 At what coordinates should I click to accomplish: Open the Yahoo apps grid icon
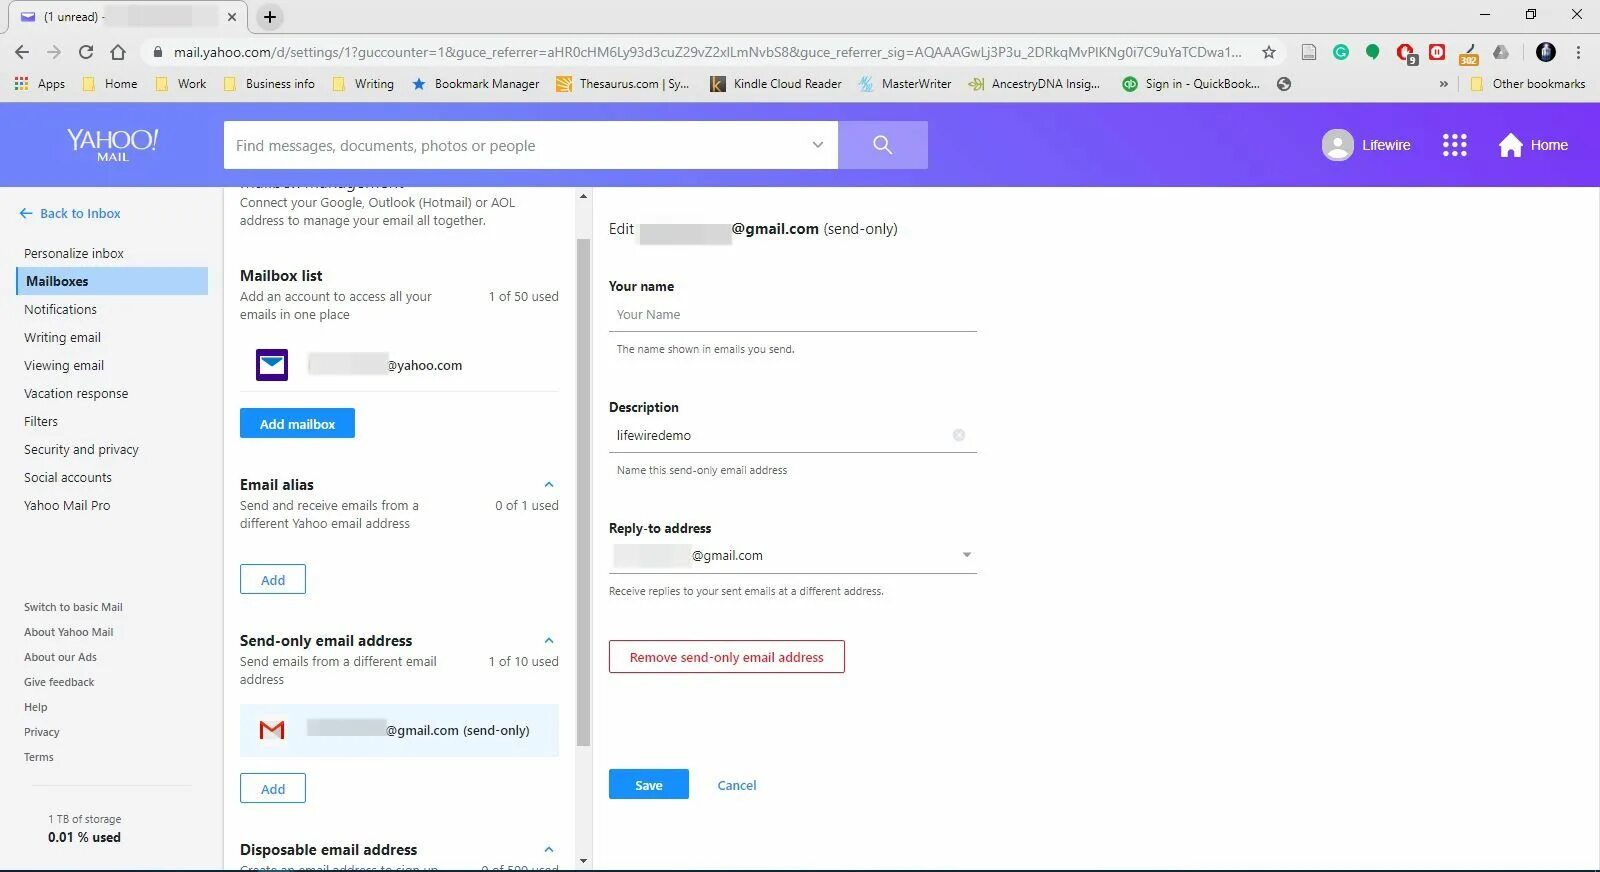coord(1454,145)
